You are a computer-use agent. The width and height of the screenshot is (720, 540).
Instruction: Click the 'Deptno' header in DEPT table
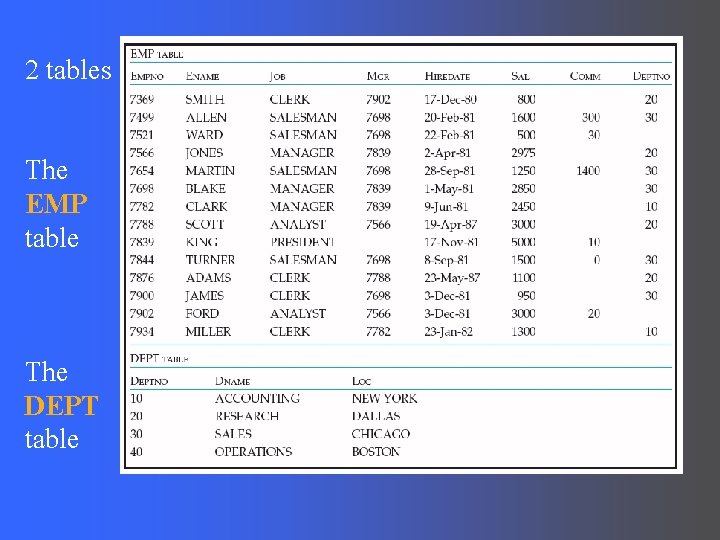149,381
